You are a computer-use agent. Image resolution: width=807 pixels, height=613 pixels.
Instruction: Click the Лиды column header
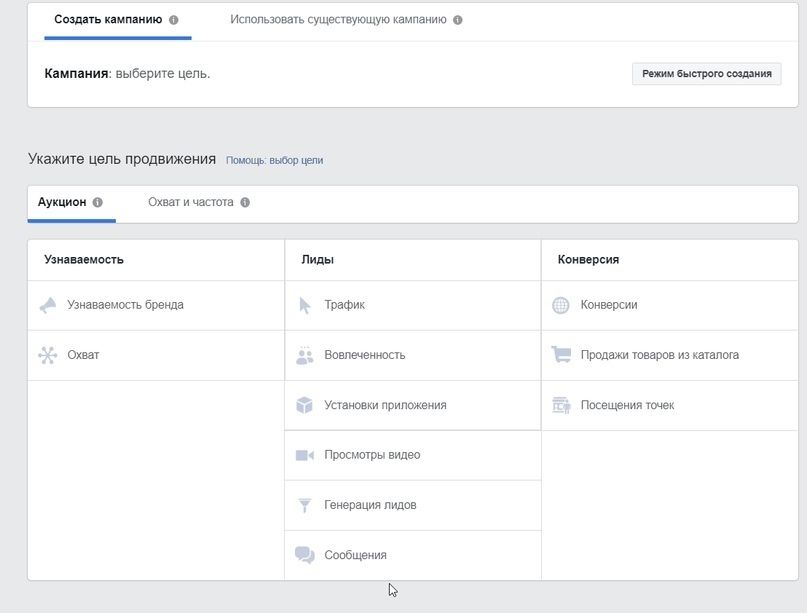[318, 259]
